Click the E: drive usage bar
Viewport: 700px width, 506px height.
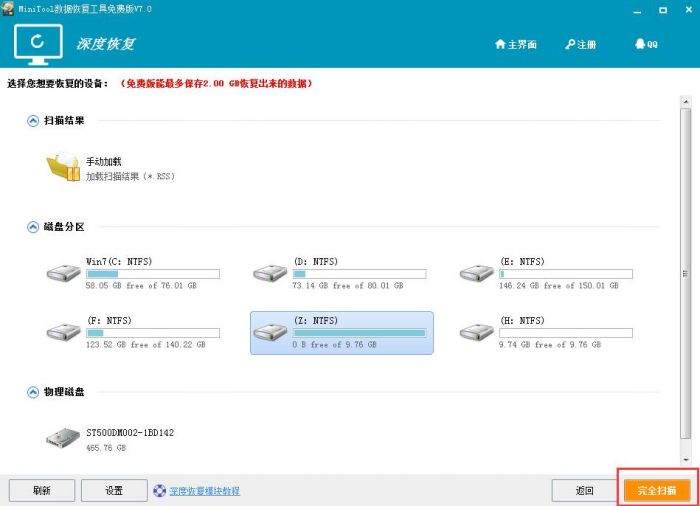pos(566,274)
